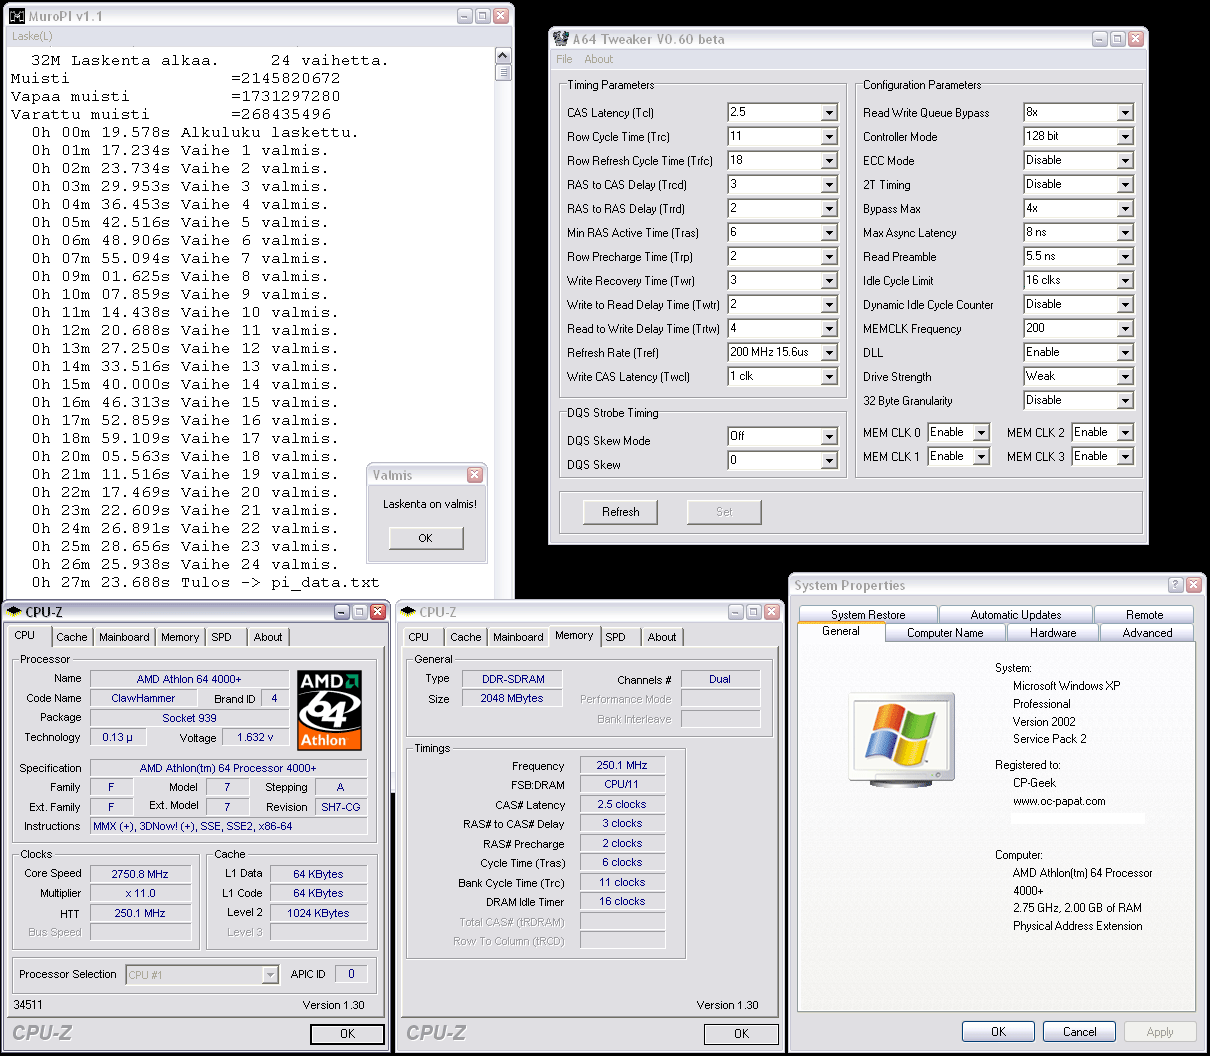Open the DQS Skew value dropdown
Image resolution: width=1210 pixels, height=1056 pixels.
[829, 461]
